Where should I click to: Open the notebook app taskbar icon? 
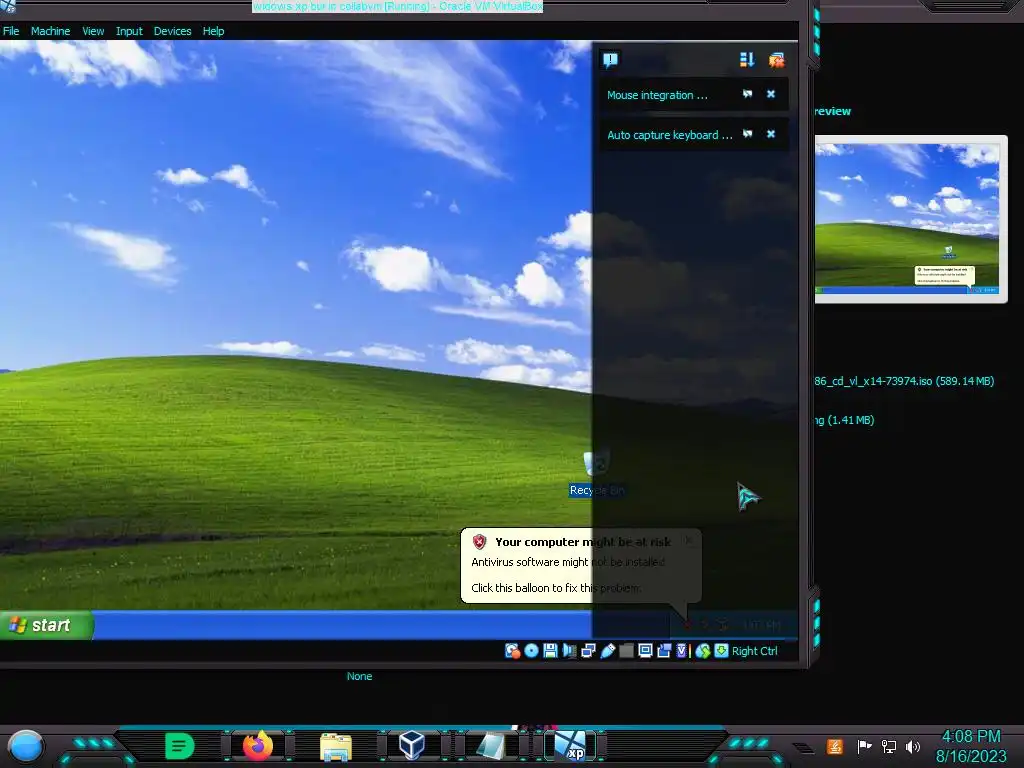pyautogui.click(x=491, y=746)
